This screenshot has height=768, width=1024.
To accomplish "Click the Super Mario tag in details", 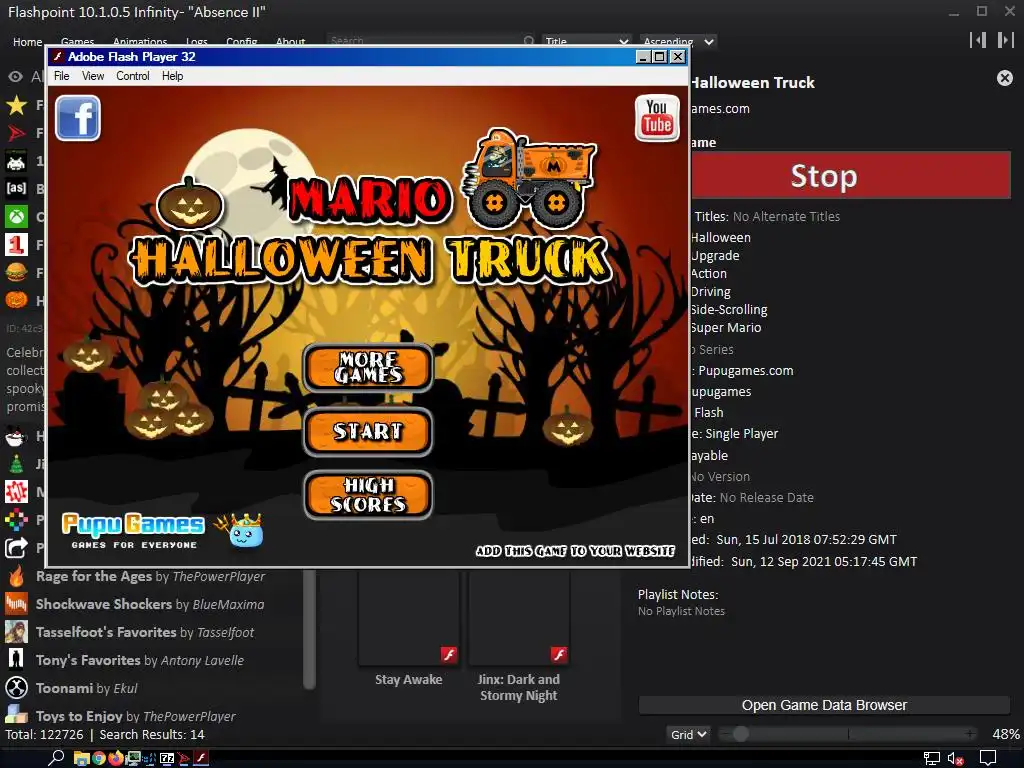I will tap(726, 328).
